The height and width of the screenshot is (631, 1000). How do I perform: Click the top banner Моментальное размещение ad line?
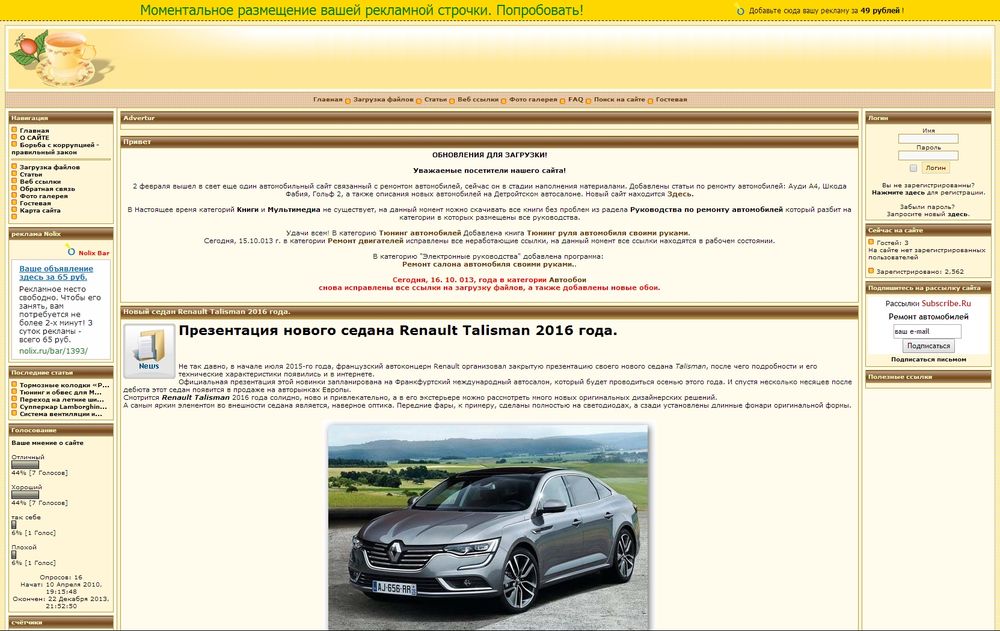point(361,10)
